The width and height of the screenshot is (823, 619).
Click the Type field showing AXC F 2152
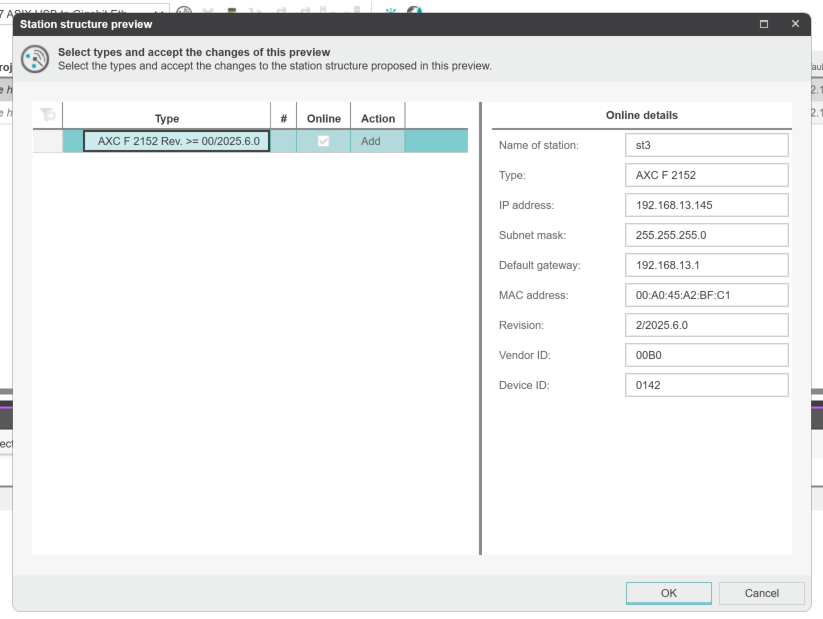click(x=706, y=175)
